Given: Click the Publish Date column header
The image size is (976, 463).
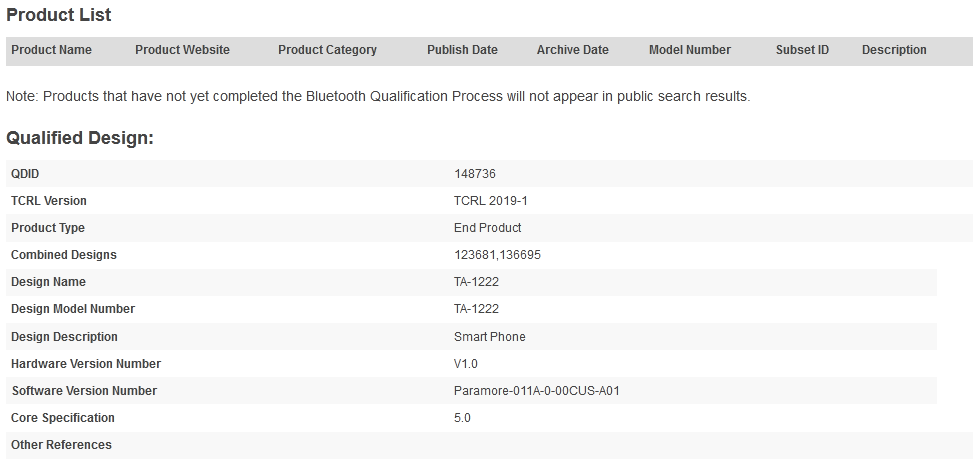Looking at the screenshot, I should (x=462, y=50).
